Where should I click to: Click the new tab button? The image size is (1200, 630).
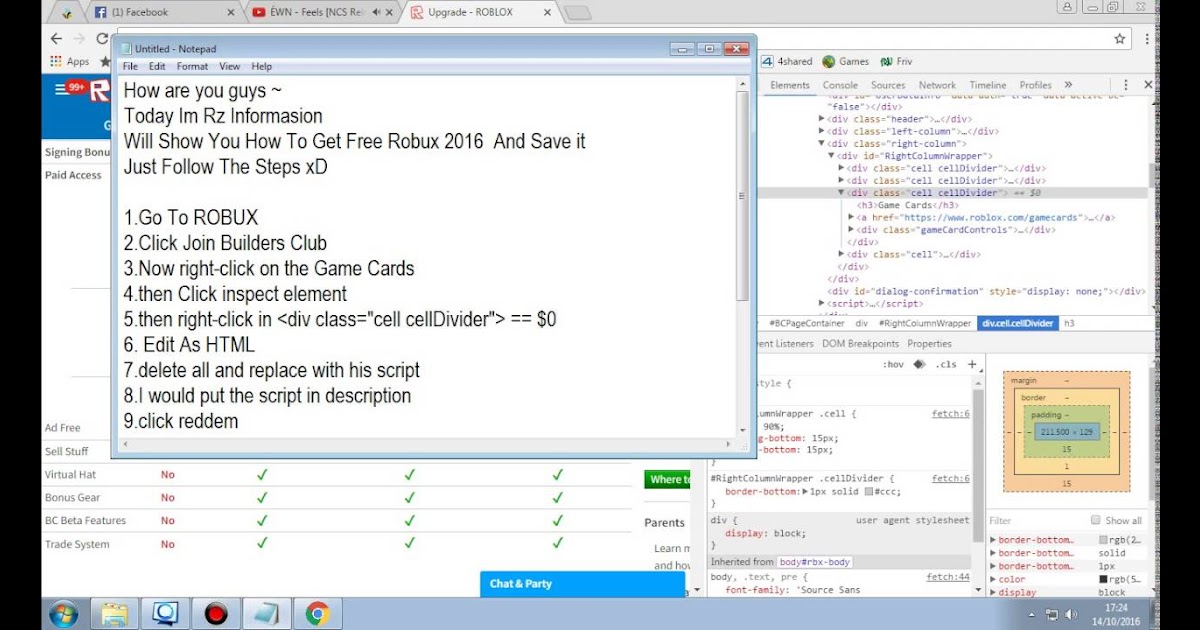pyautogui.click(x=577, y=13)
